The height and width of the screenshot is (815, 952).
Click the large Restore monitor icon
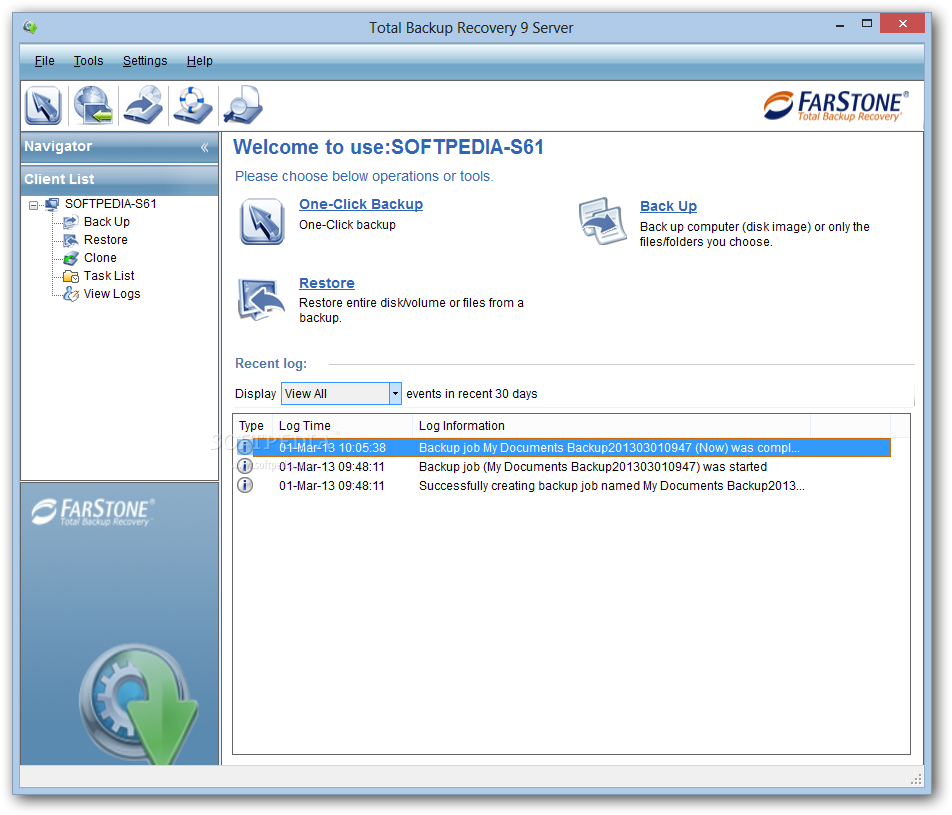tap(261, 299)
